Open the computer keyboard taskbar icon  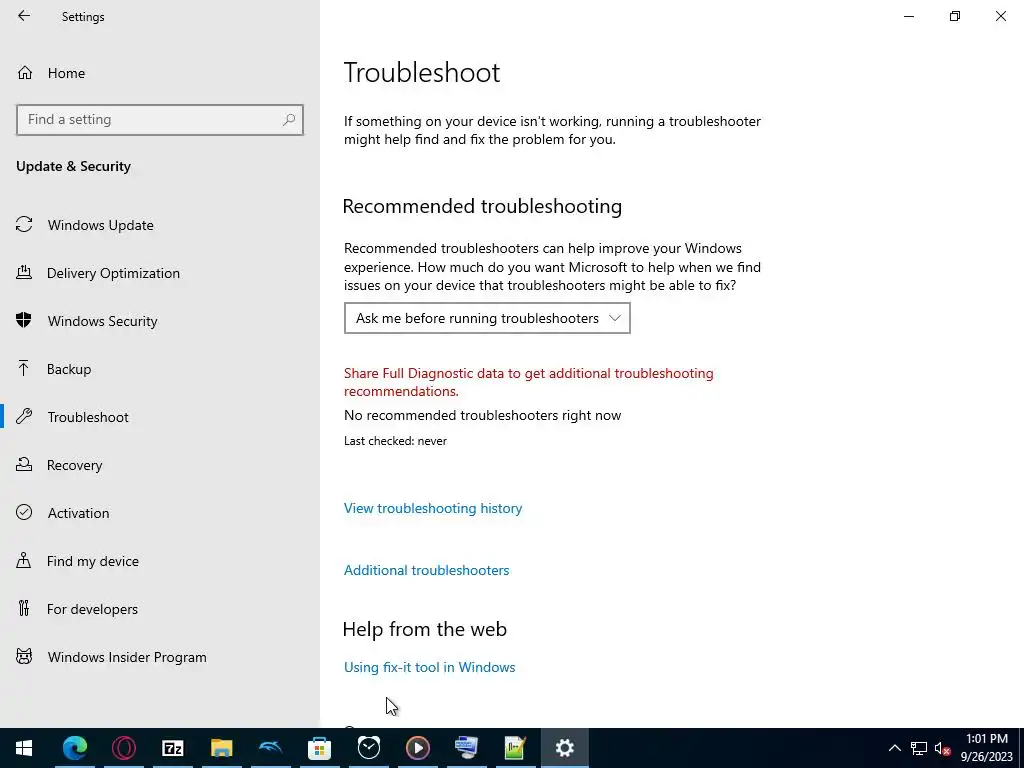pos(466,748)
